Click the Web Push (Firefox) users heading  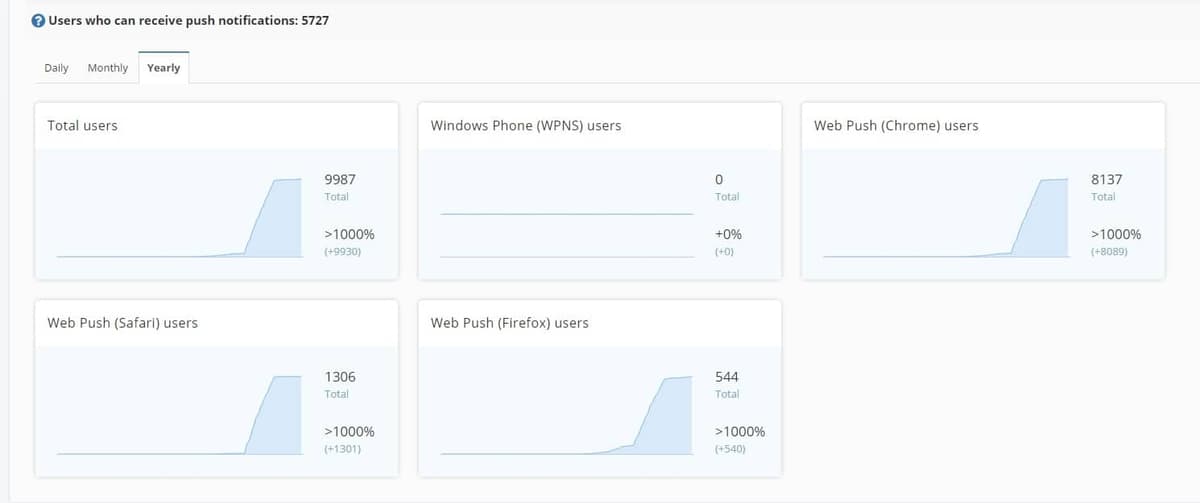pos(510,323)
